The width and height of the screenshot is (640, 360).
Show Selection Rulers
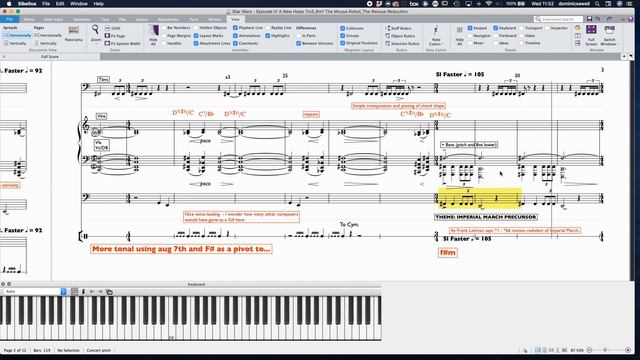pyautogui.click(x=402, y=43)
